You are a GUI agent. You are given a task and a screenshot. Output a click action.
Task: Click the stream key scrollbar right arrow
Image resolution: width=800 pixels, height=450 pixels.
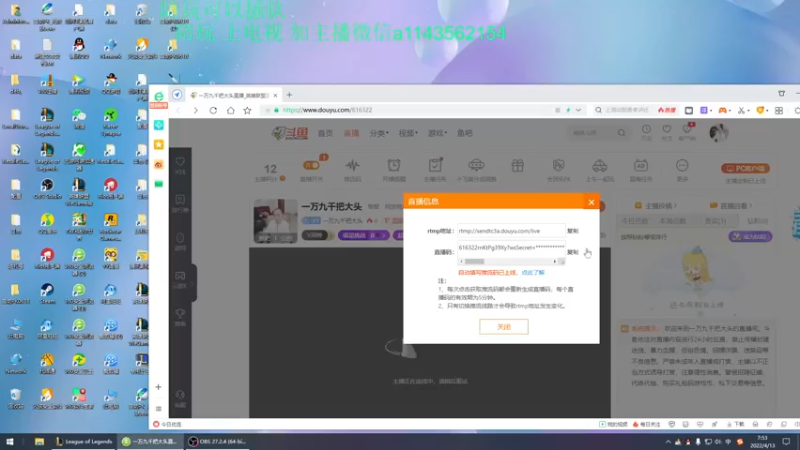pos(555,261)
